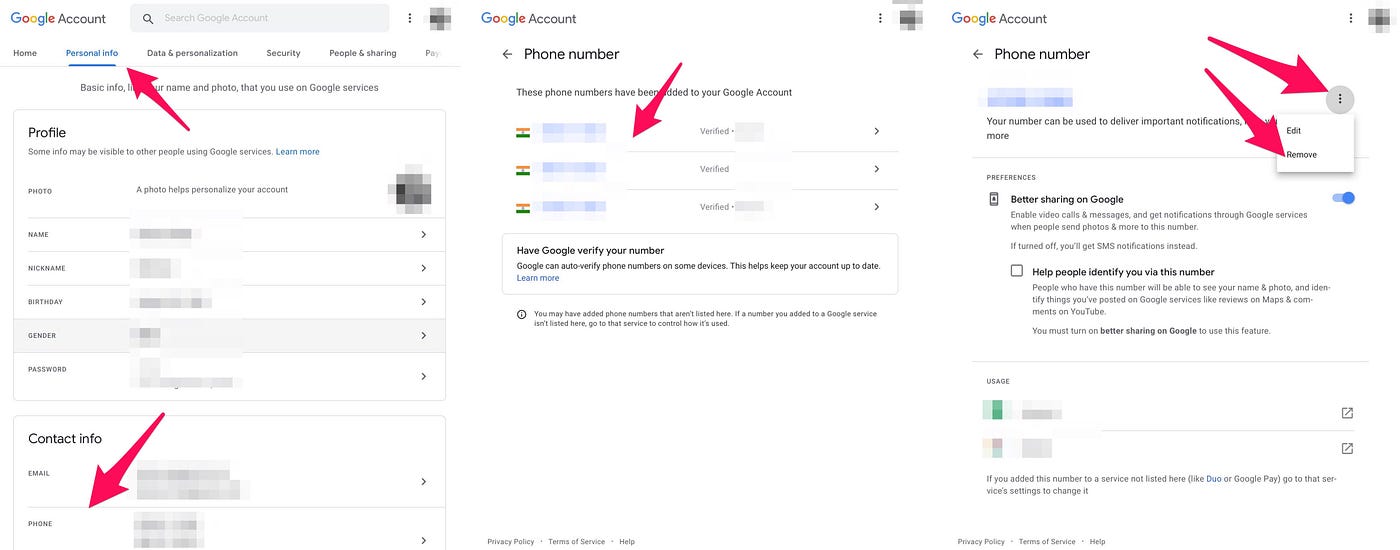The width and height of the screenshot is (1400, 550).
Task: Click the Contact info heading
Action: click(x=65, y=438)
